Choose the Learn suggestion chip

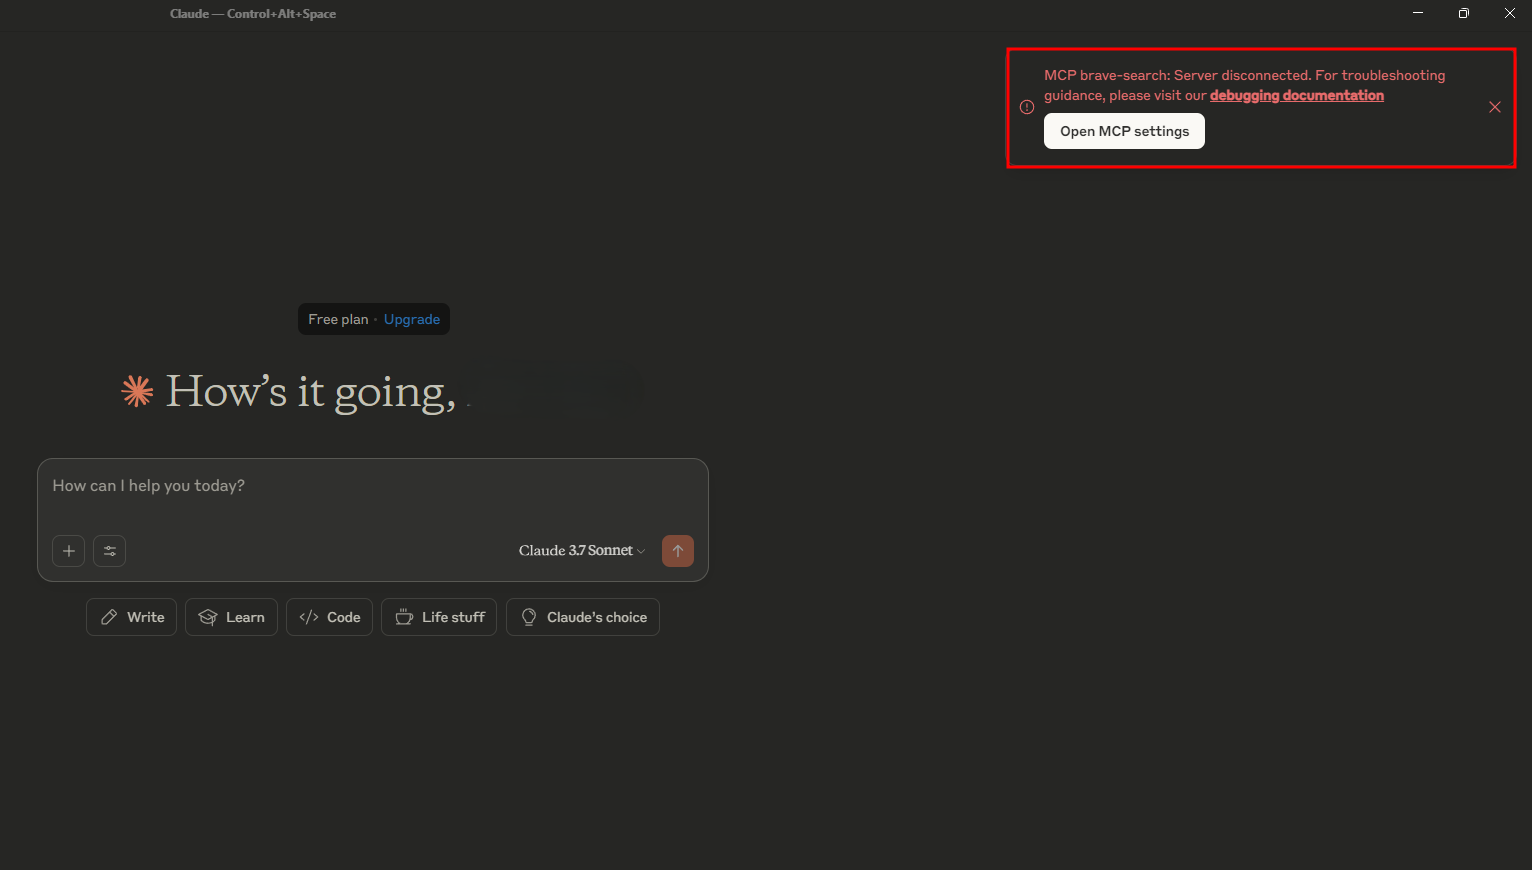pos(231,617)
